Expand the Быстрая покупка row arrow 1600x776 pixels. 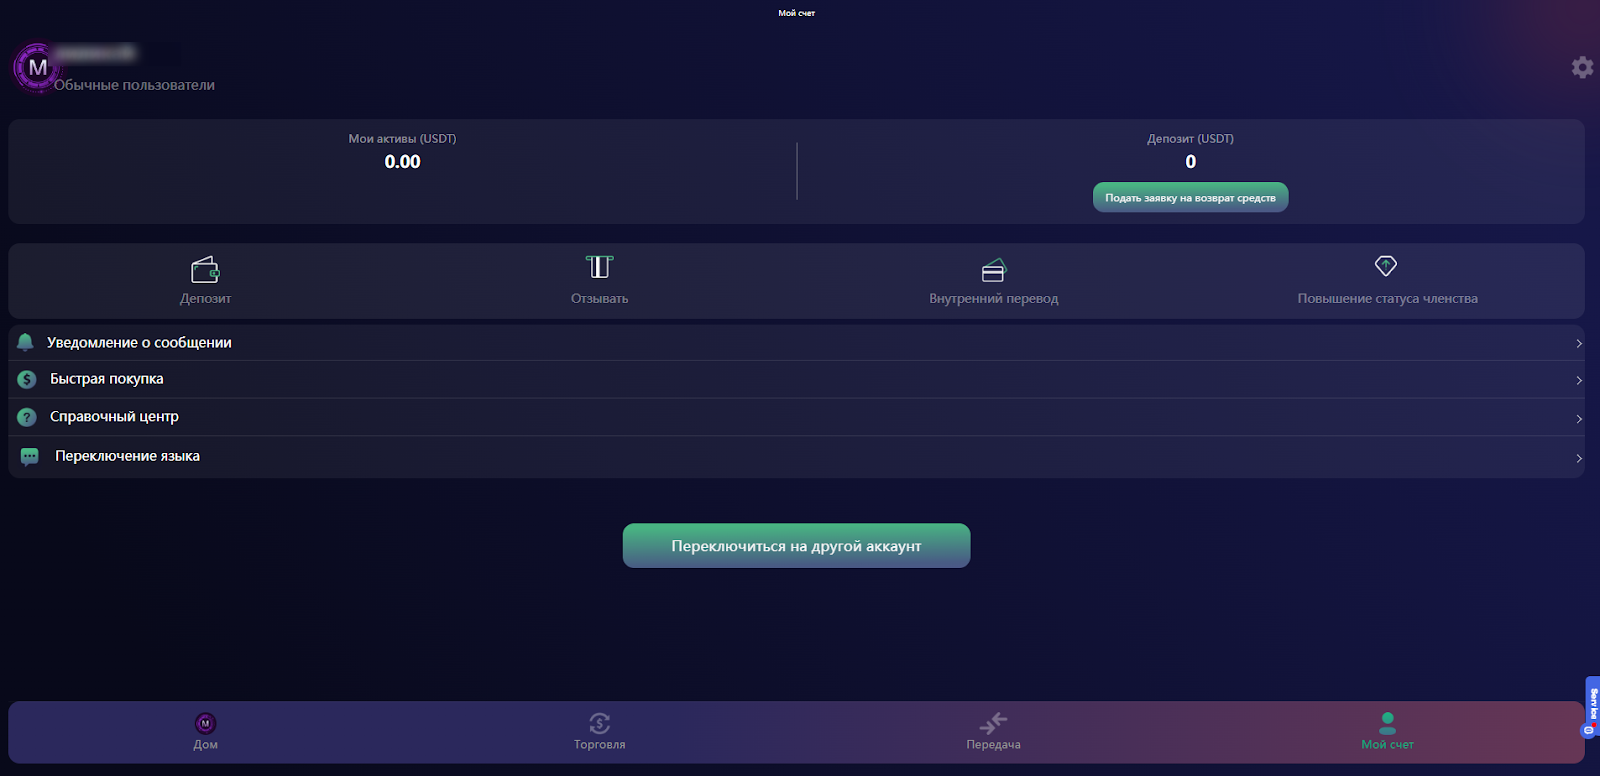coord(1578,380)
